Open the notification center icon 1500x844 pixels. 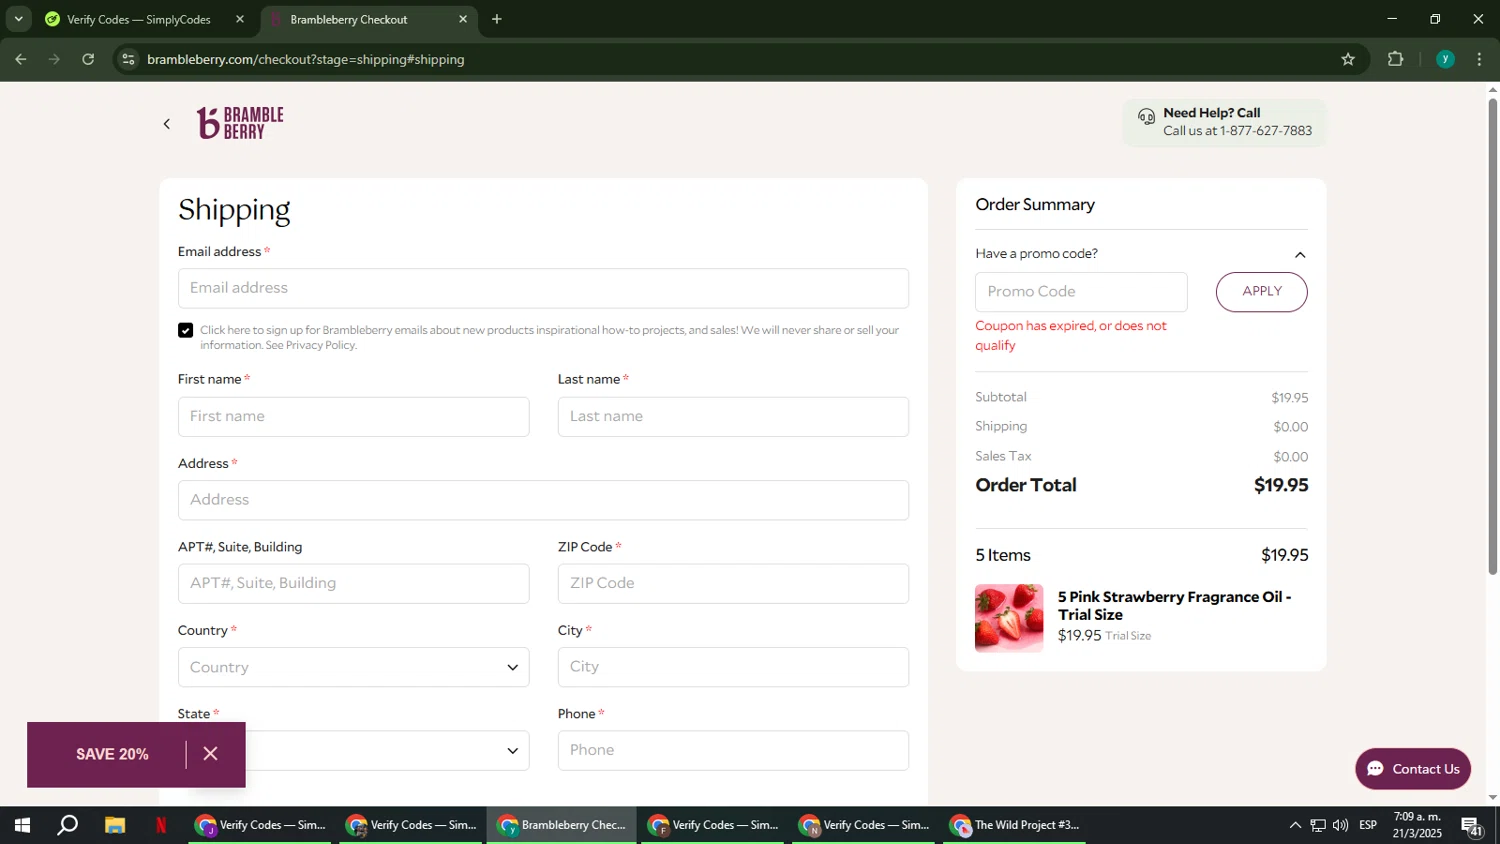tap(1473, 825)
